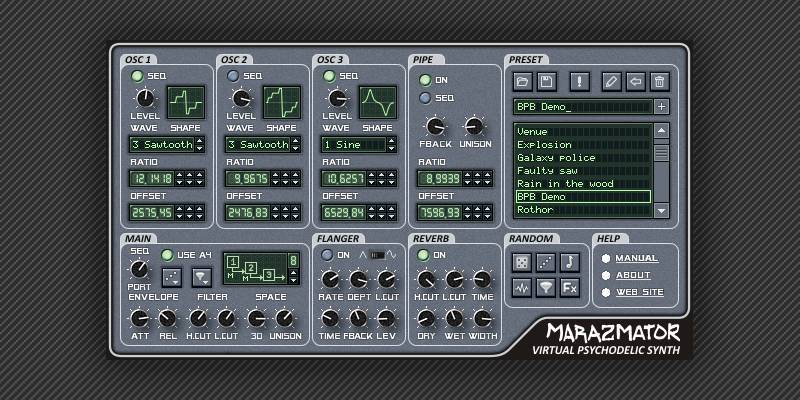Click the Flanger RATE knob
This screenshot has height=400, width=800.
[330, 279]
